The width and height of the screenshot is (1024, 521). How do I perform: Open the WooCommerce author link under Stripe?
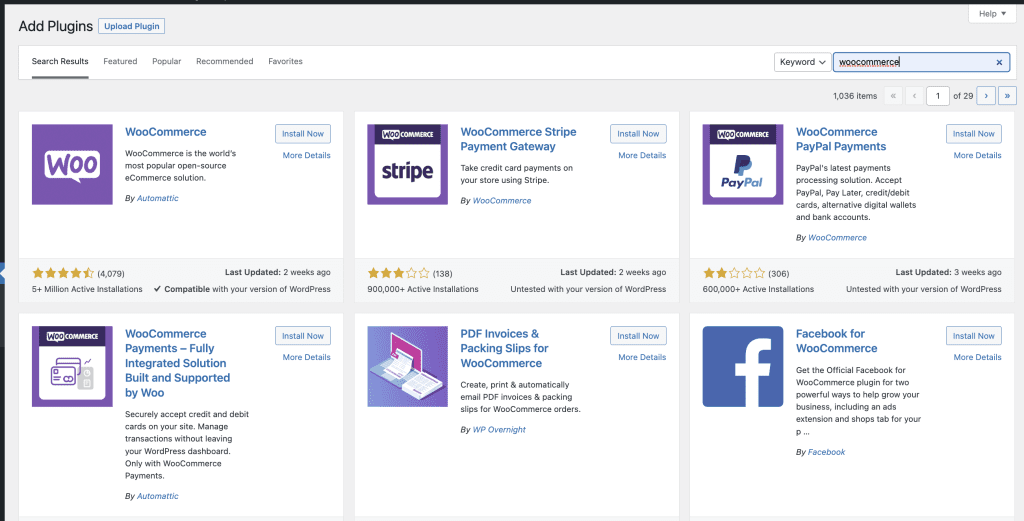[502, 200]
